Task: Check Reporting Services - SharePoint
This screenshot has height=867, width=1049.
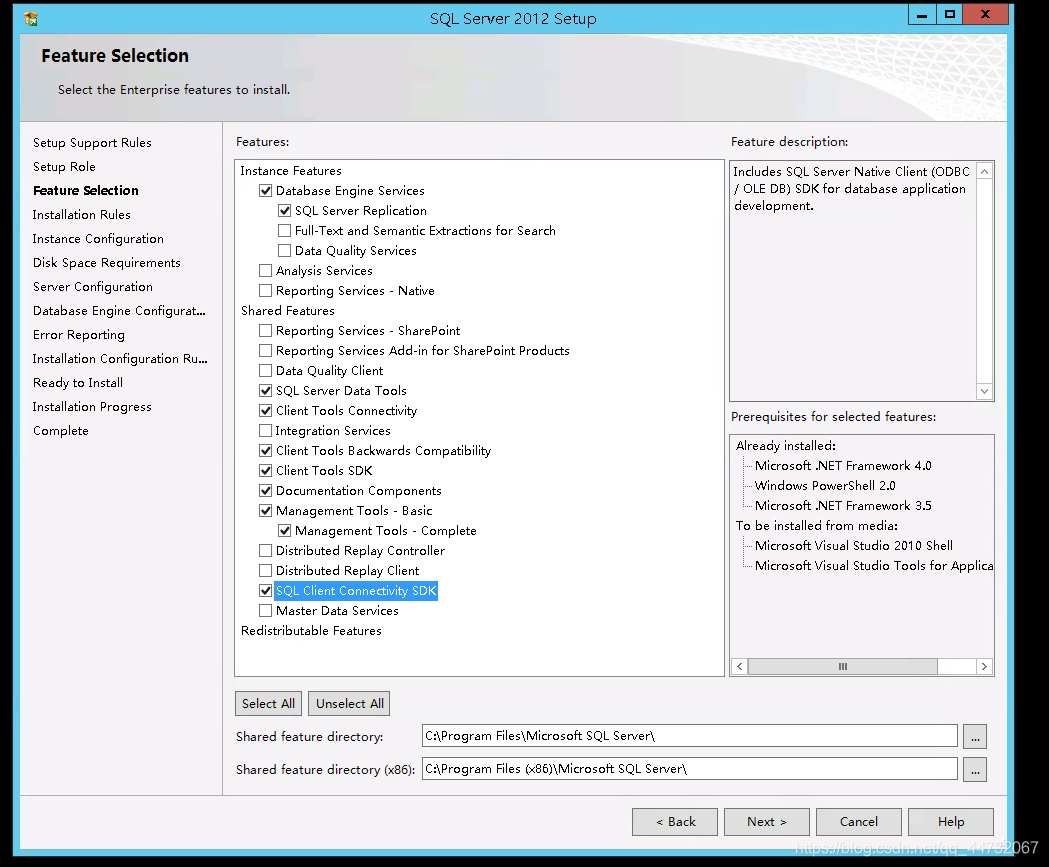Action: click(x=266, y=330)
